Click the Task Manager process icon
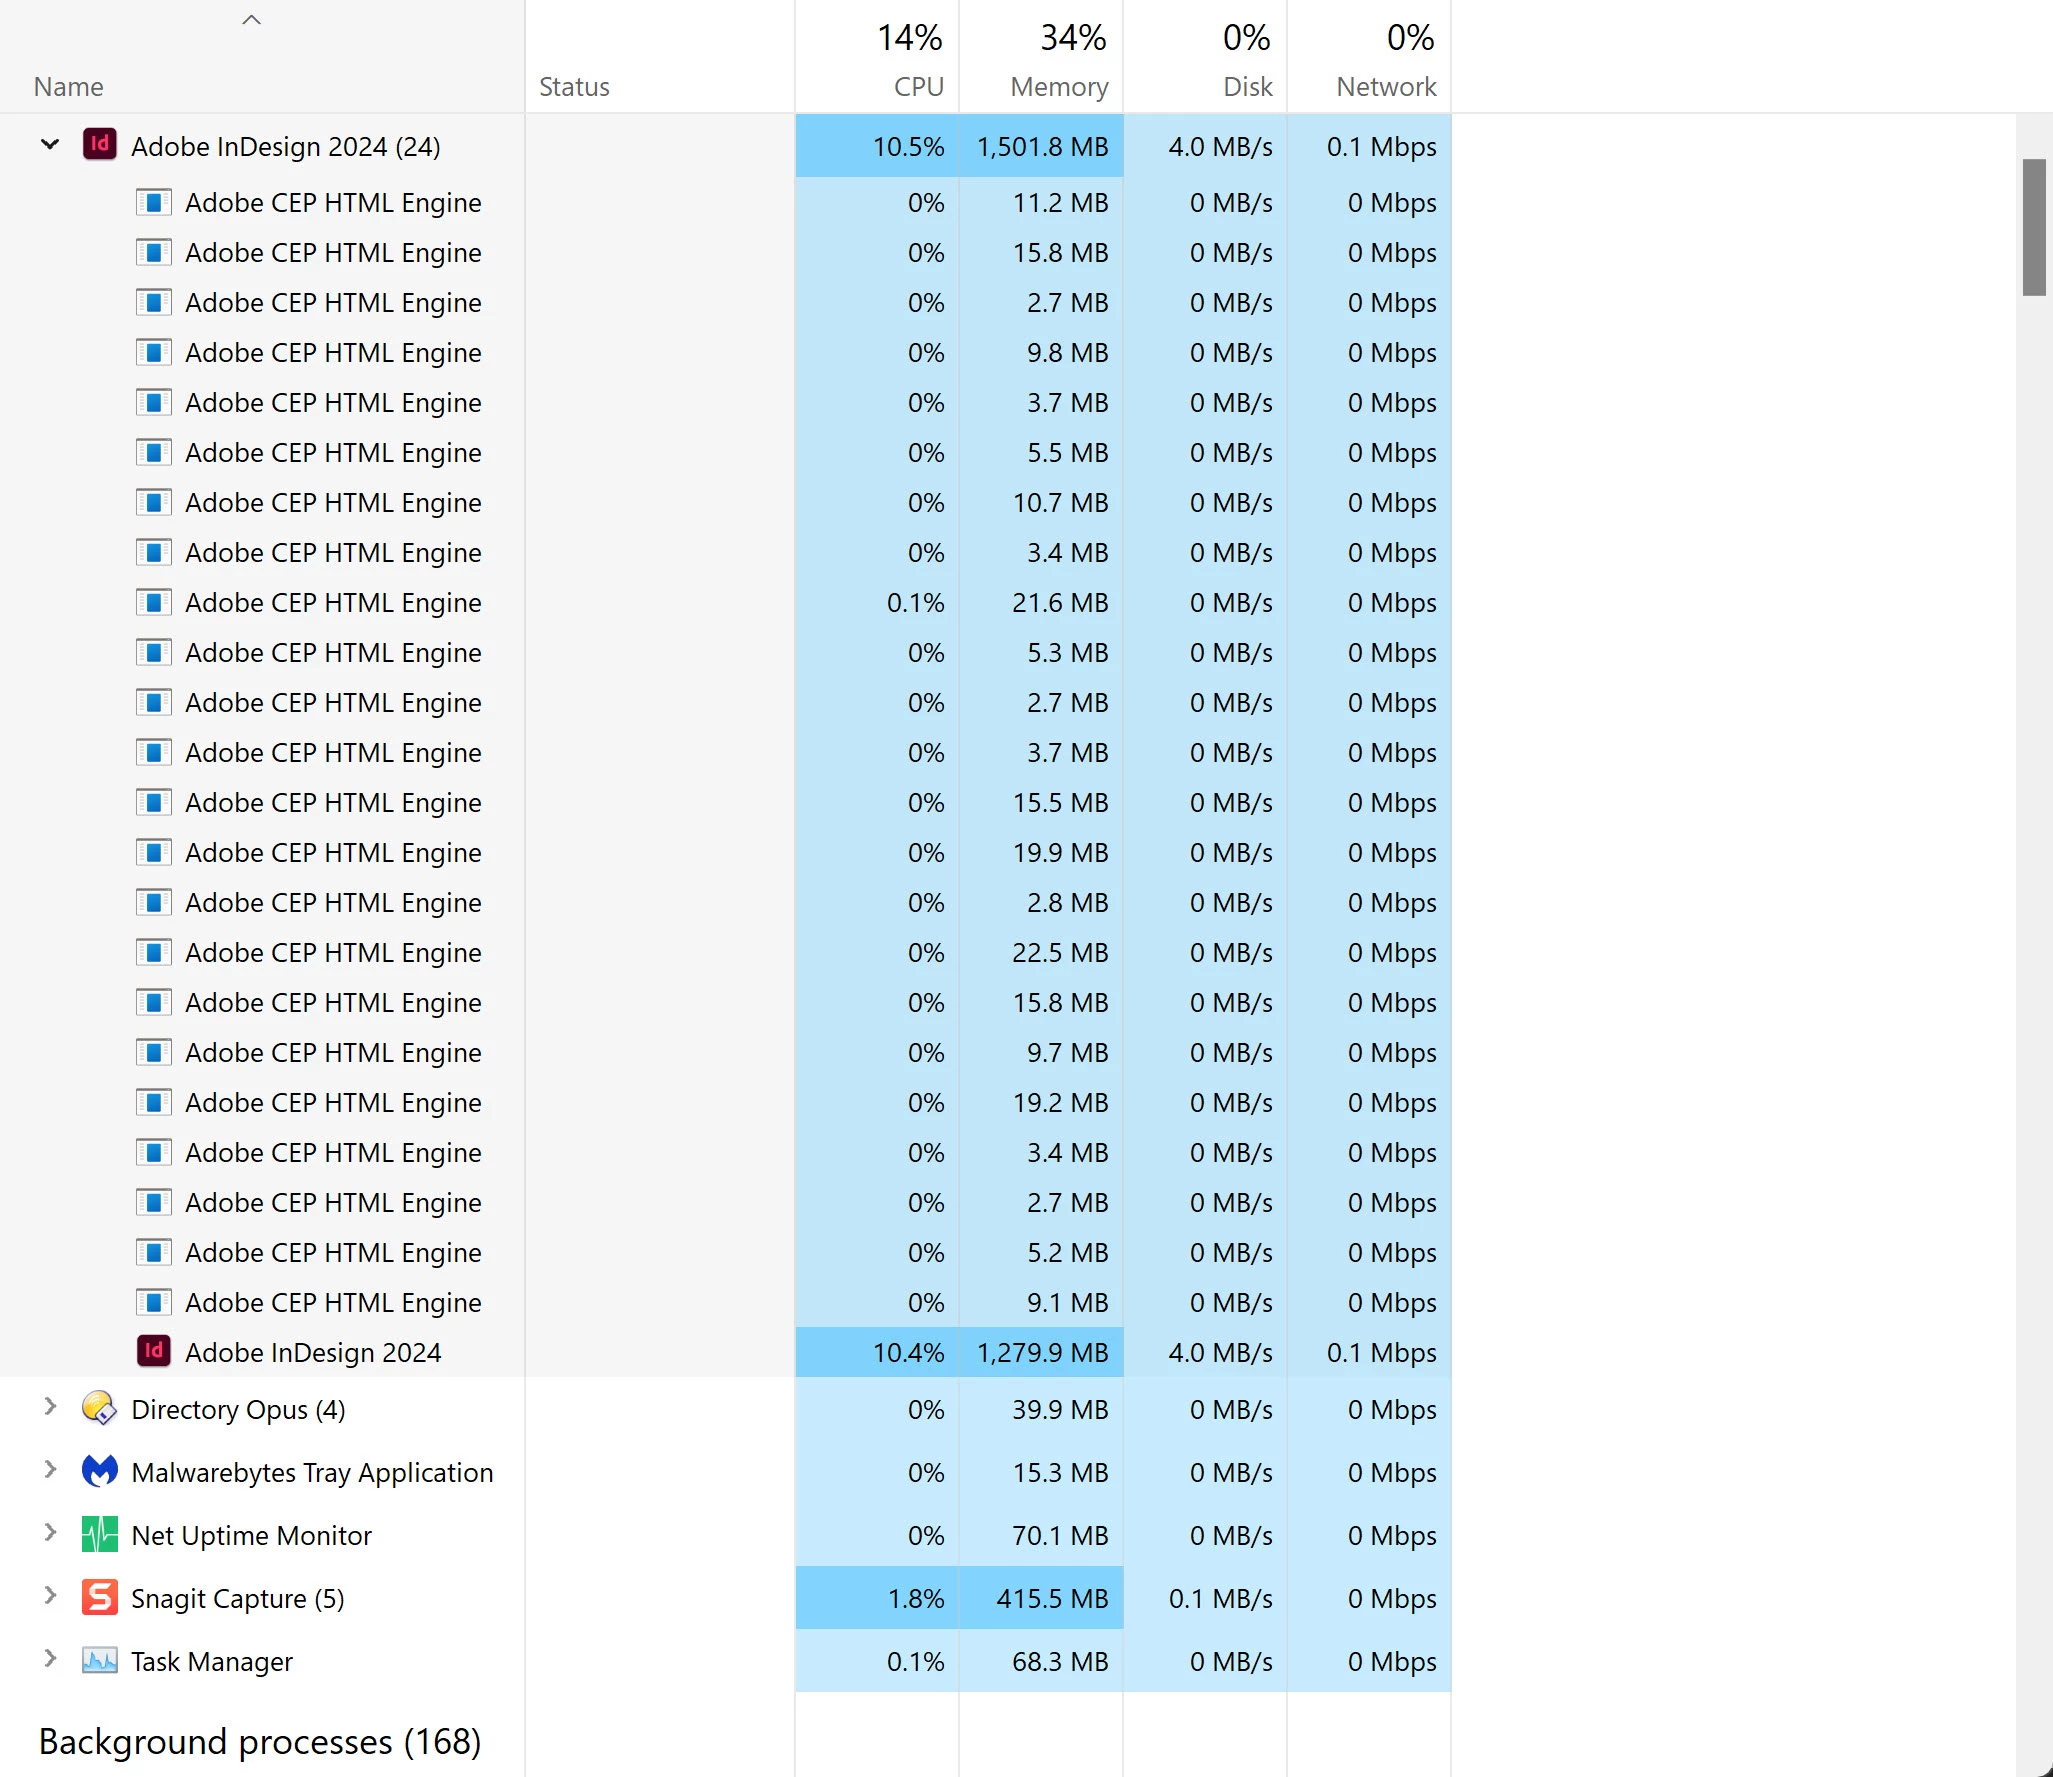This screenshot has width=2053, height=1777. (99, 1660)
